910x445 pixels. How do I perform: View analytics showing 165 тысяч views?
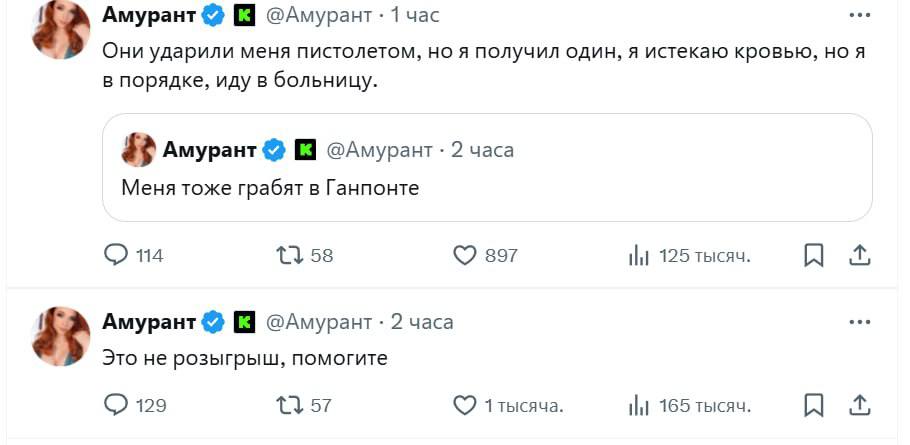coord(639,406)
